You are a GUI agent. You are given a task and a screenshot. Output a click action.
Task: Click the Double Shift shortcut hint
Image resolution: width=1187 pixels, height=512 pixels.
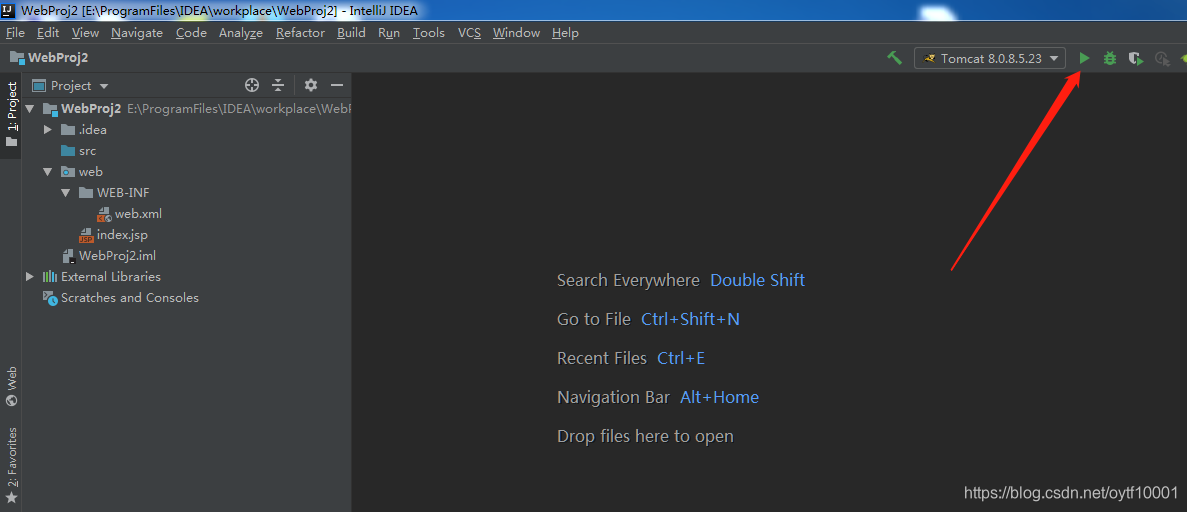point(757,280)
